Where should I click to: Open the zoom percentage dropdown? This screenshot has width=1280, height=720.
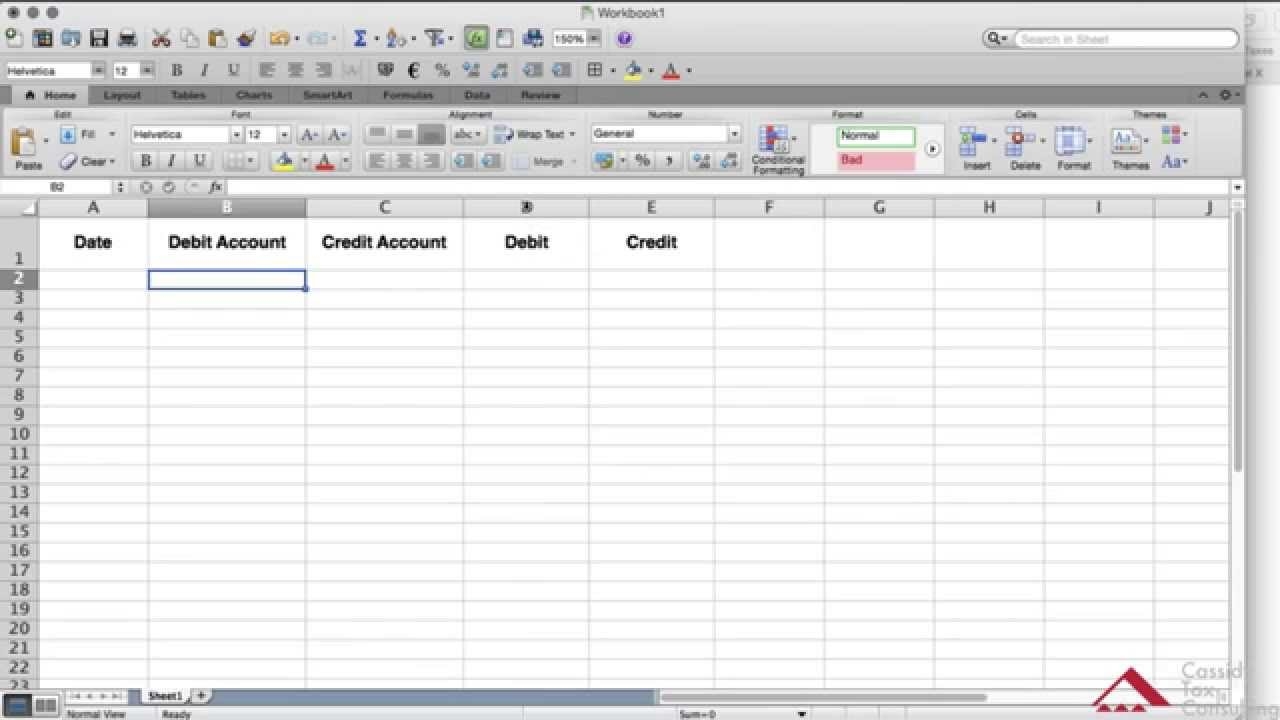594,39
